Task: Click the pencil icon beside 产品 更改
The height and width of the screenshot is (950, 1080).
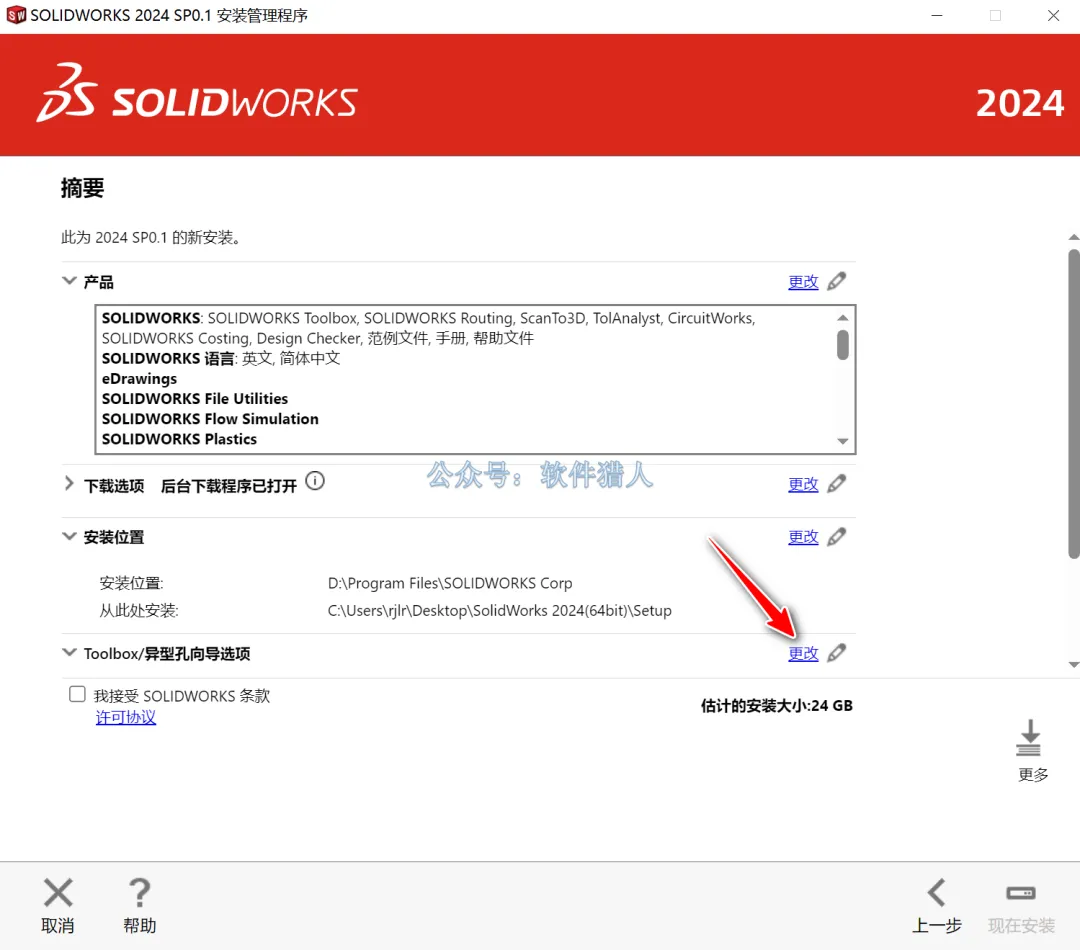Action: click(836, 281)
